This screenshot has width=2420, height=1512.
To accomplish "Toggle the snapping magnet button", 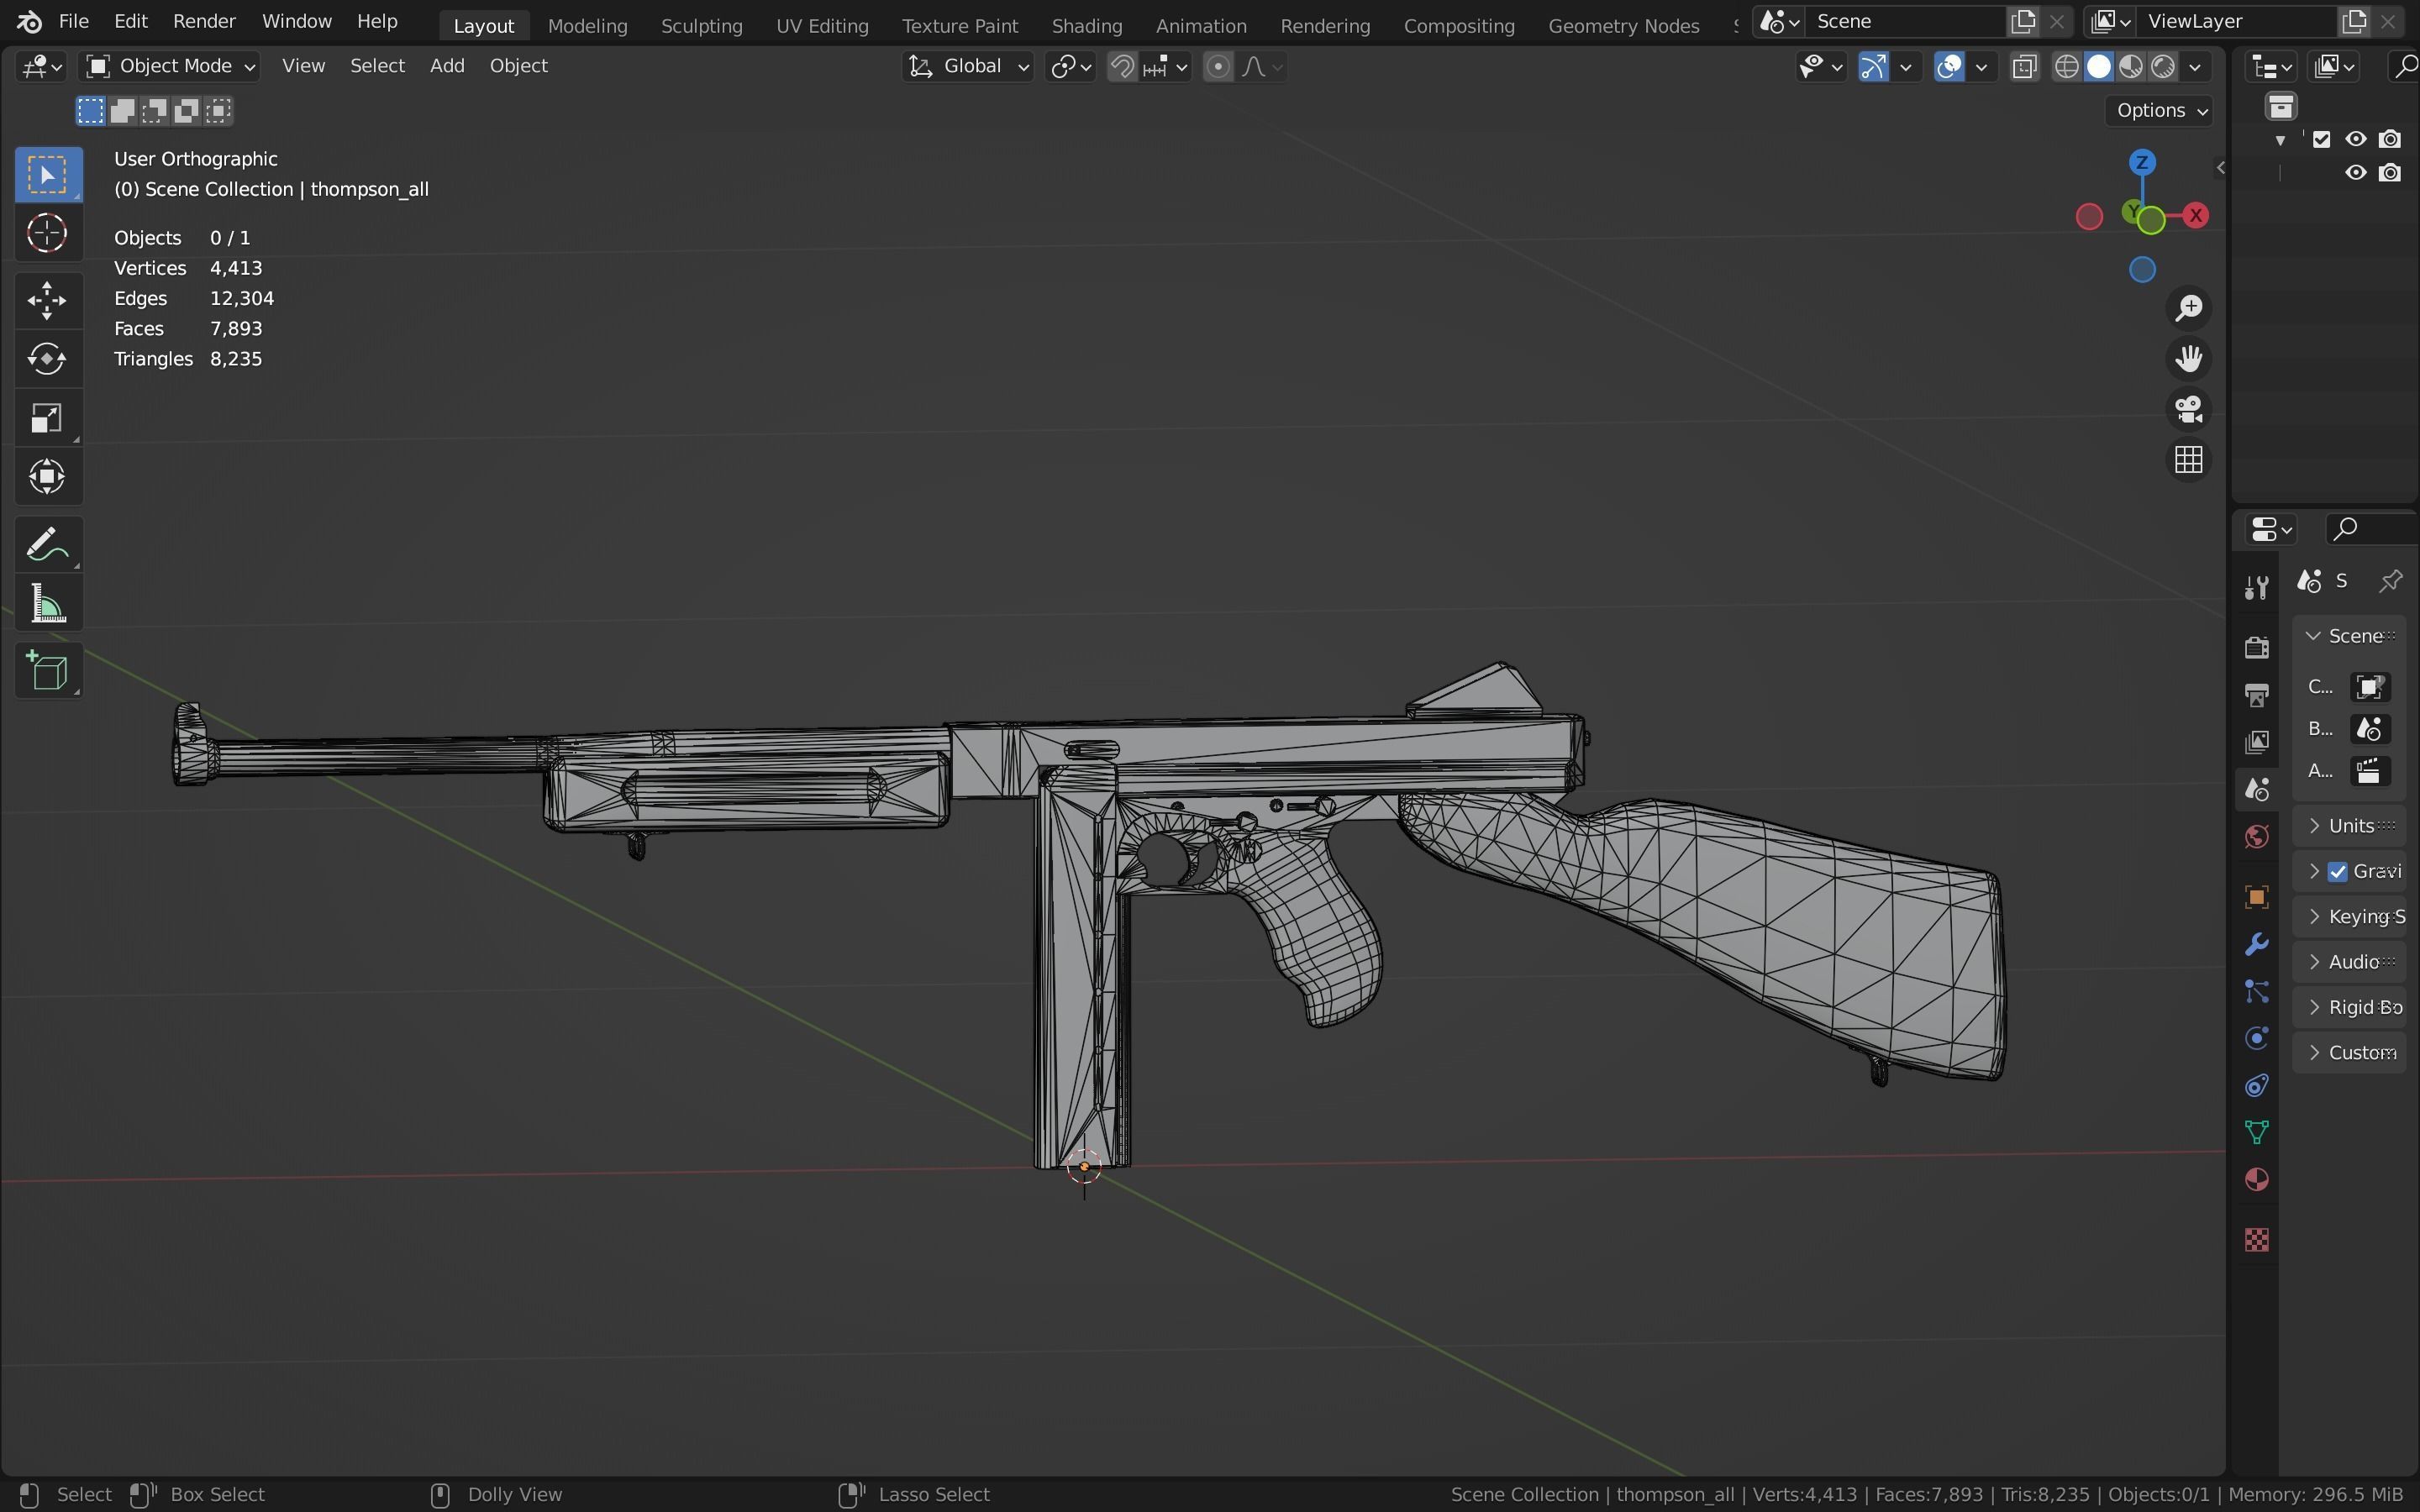I will click(x=1123, y=67).
